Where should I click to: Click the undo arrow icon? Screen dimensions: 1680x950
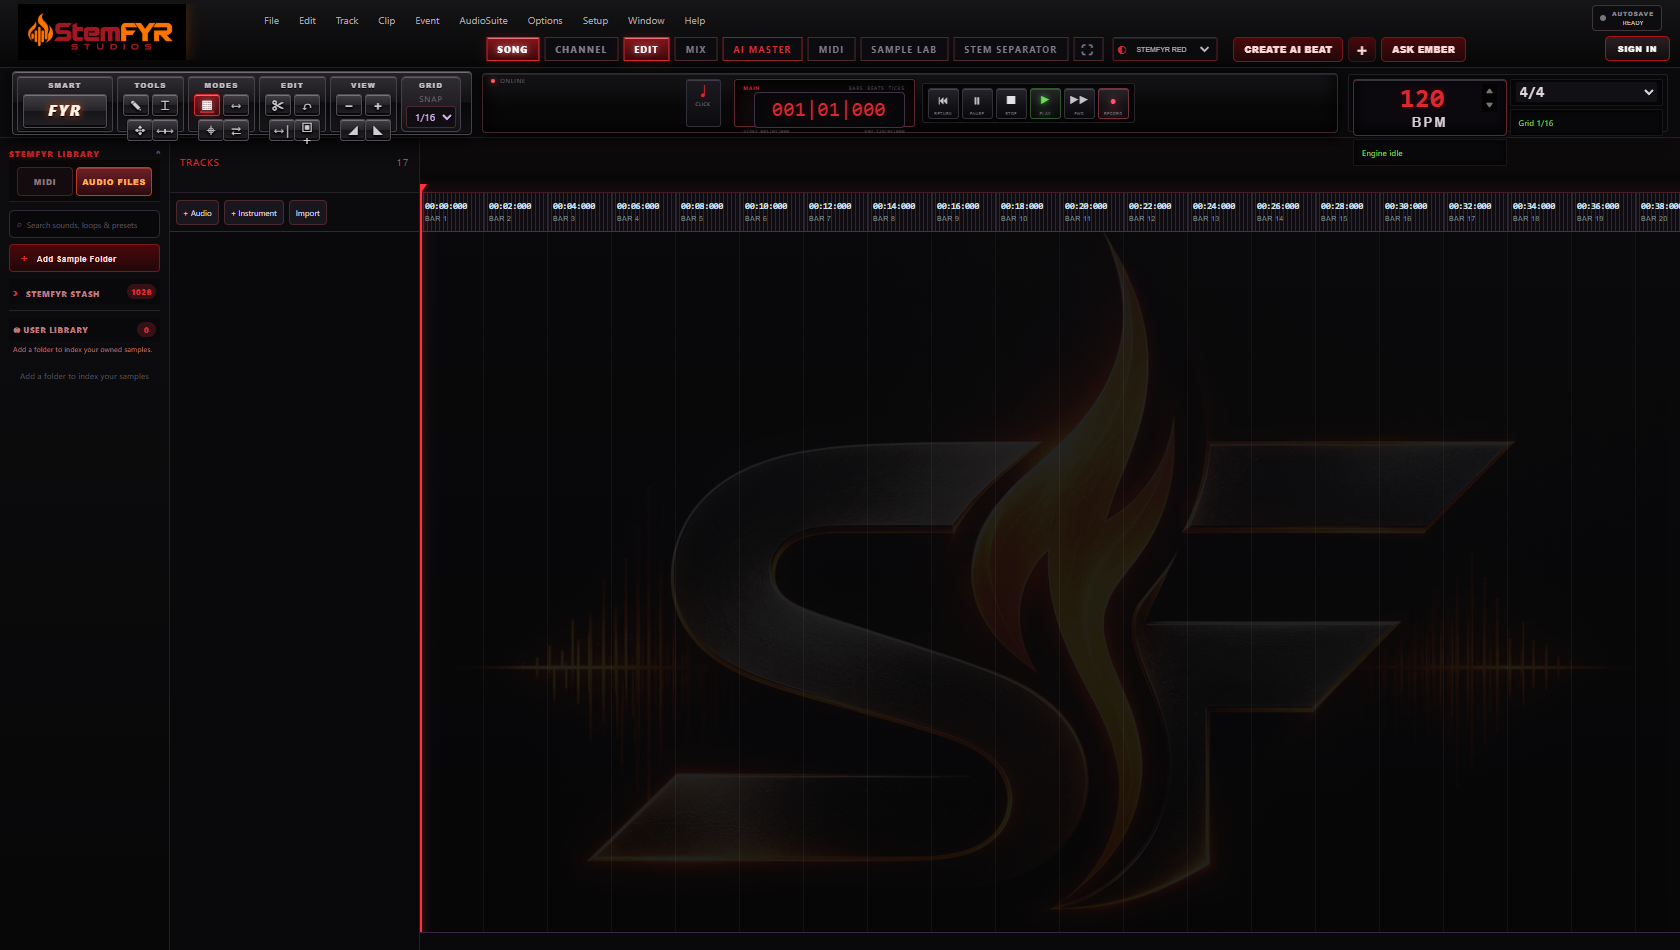click(307, 105)
